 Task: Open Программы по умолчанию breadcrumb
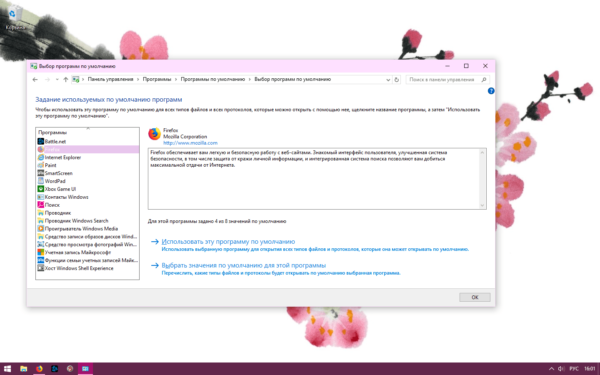(212, 80)
